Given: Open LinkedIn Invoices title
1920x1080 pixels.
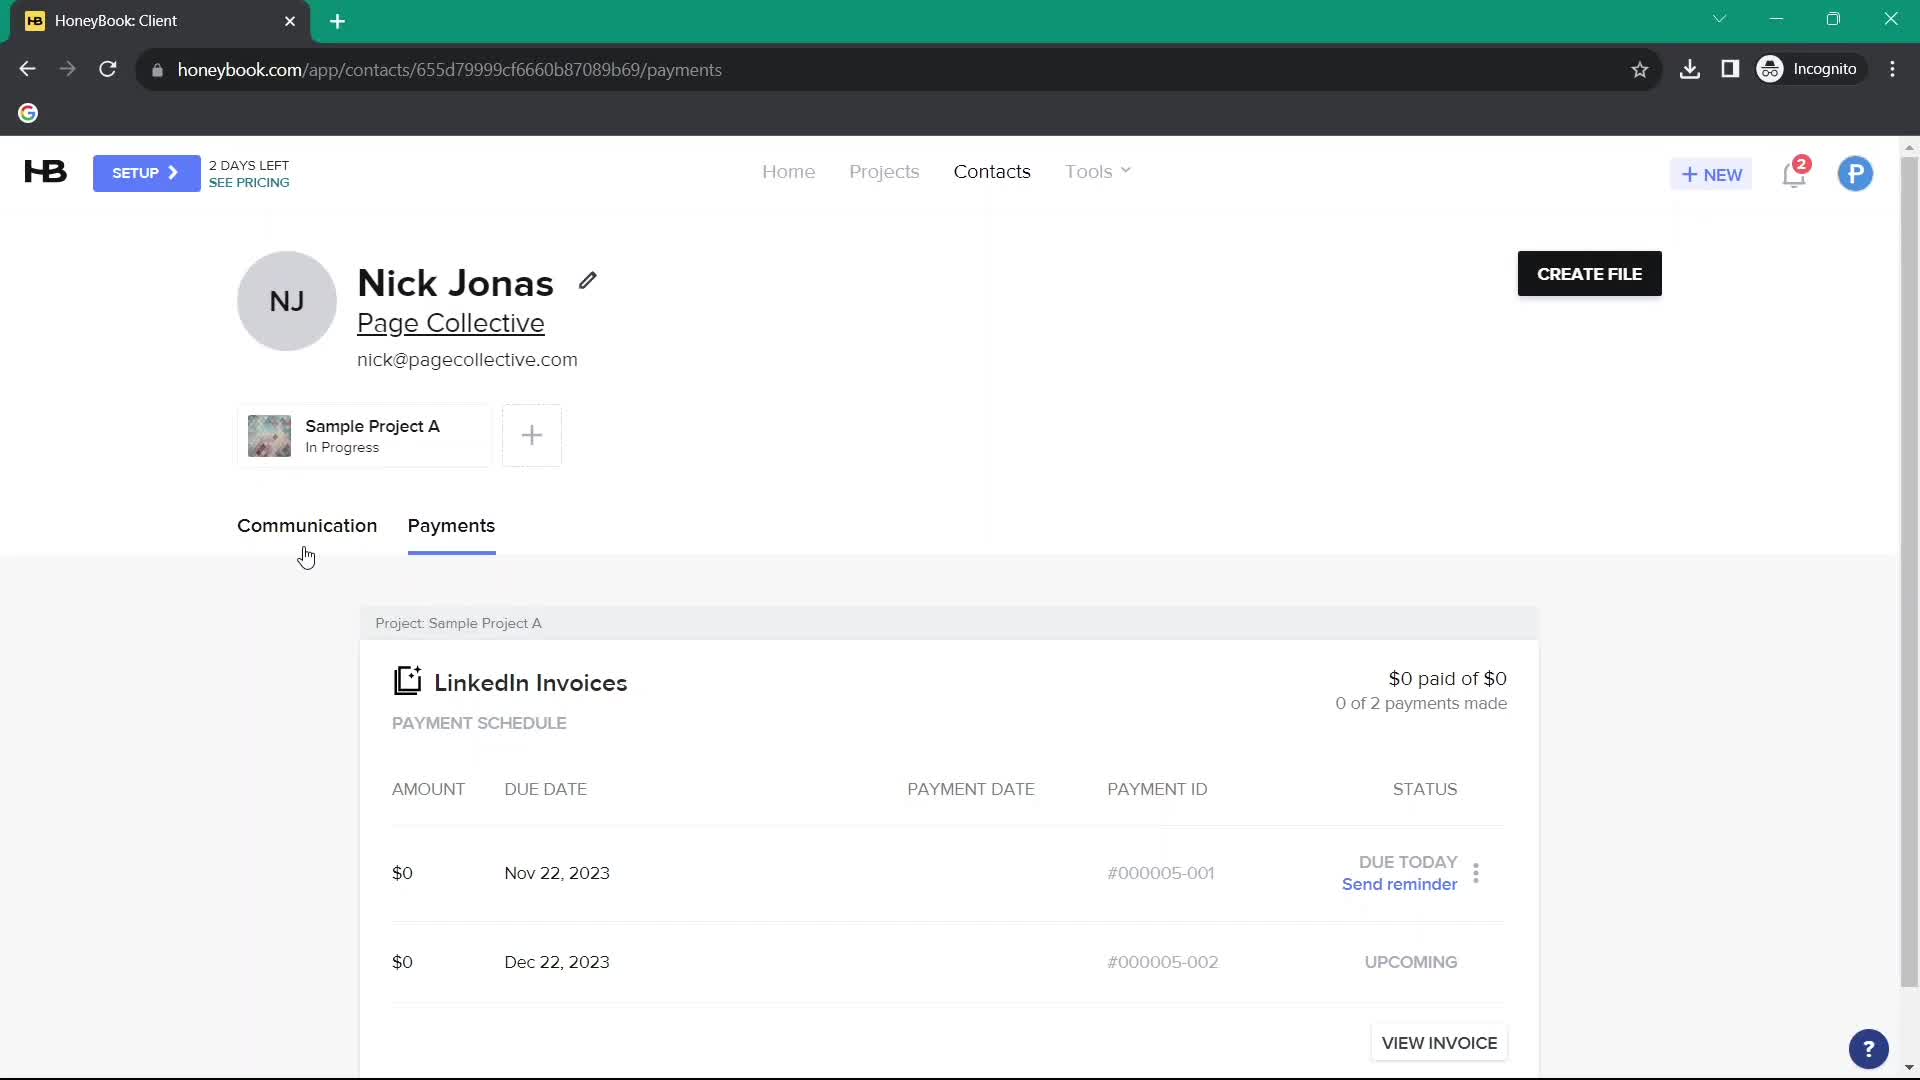Looking at the screenshot, I should tap(530, 683).
